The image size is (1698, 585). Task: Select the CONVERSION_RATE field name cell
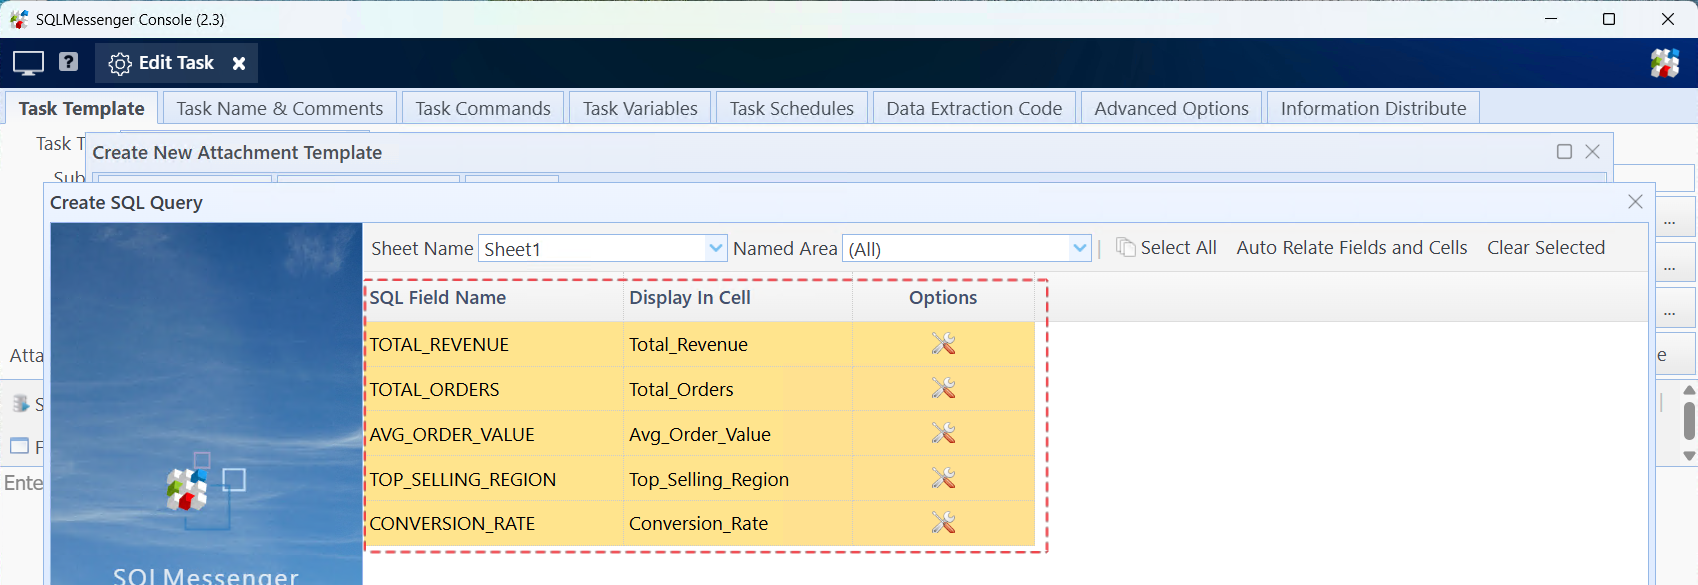pyautogui.click(x=494, y=523)
